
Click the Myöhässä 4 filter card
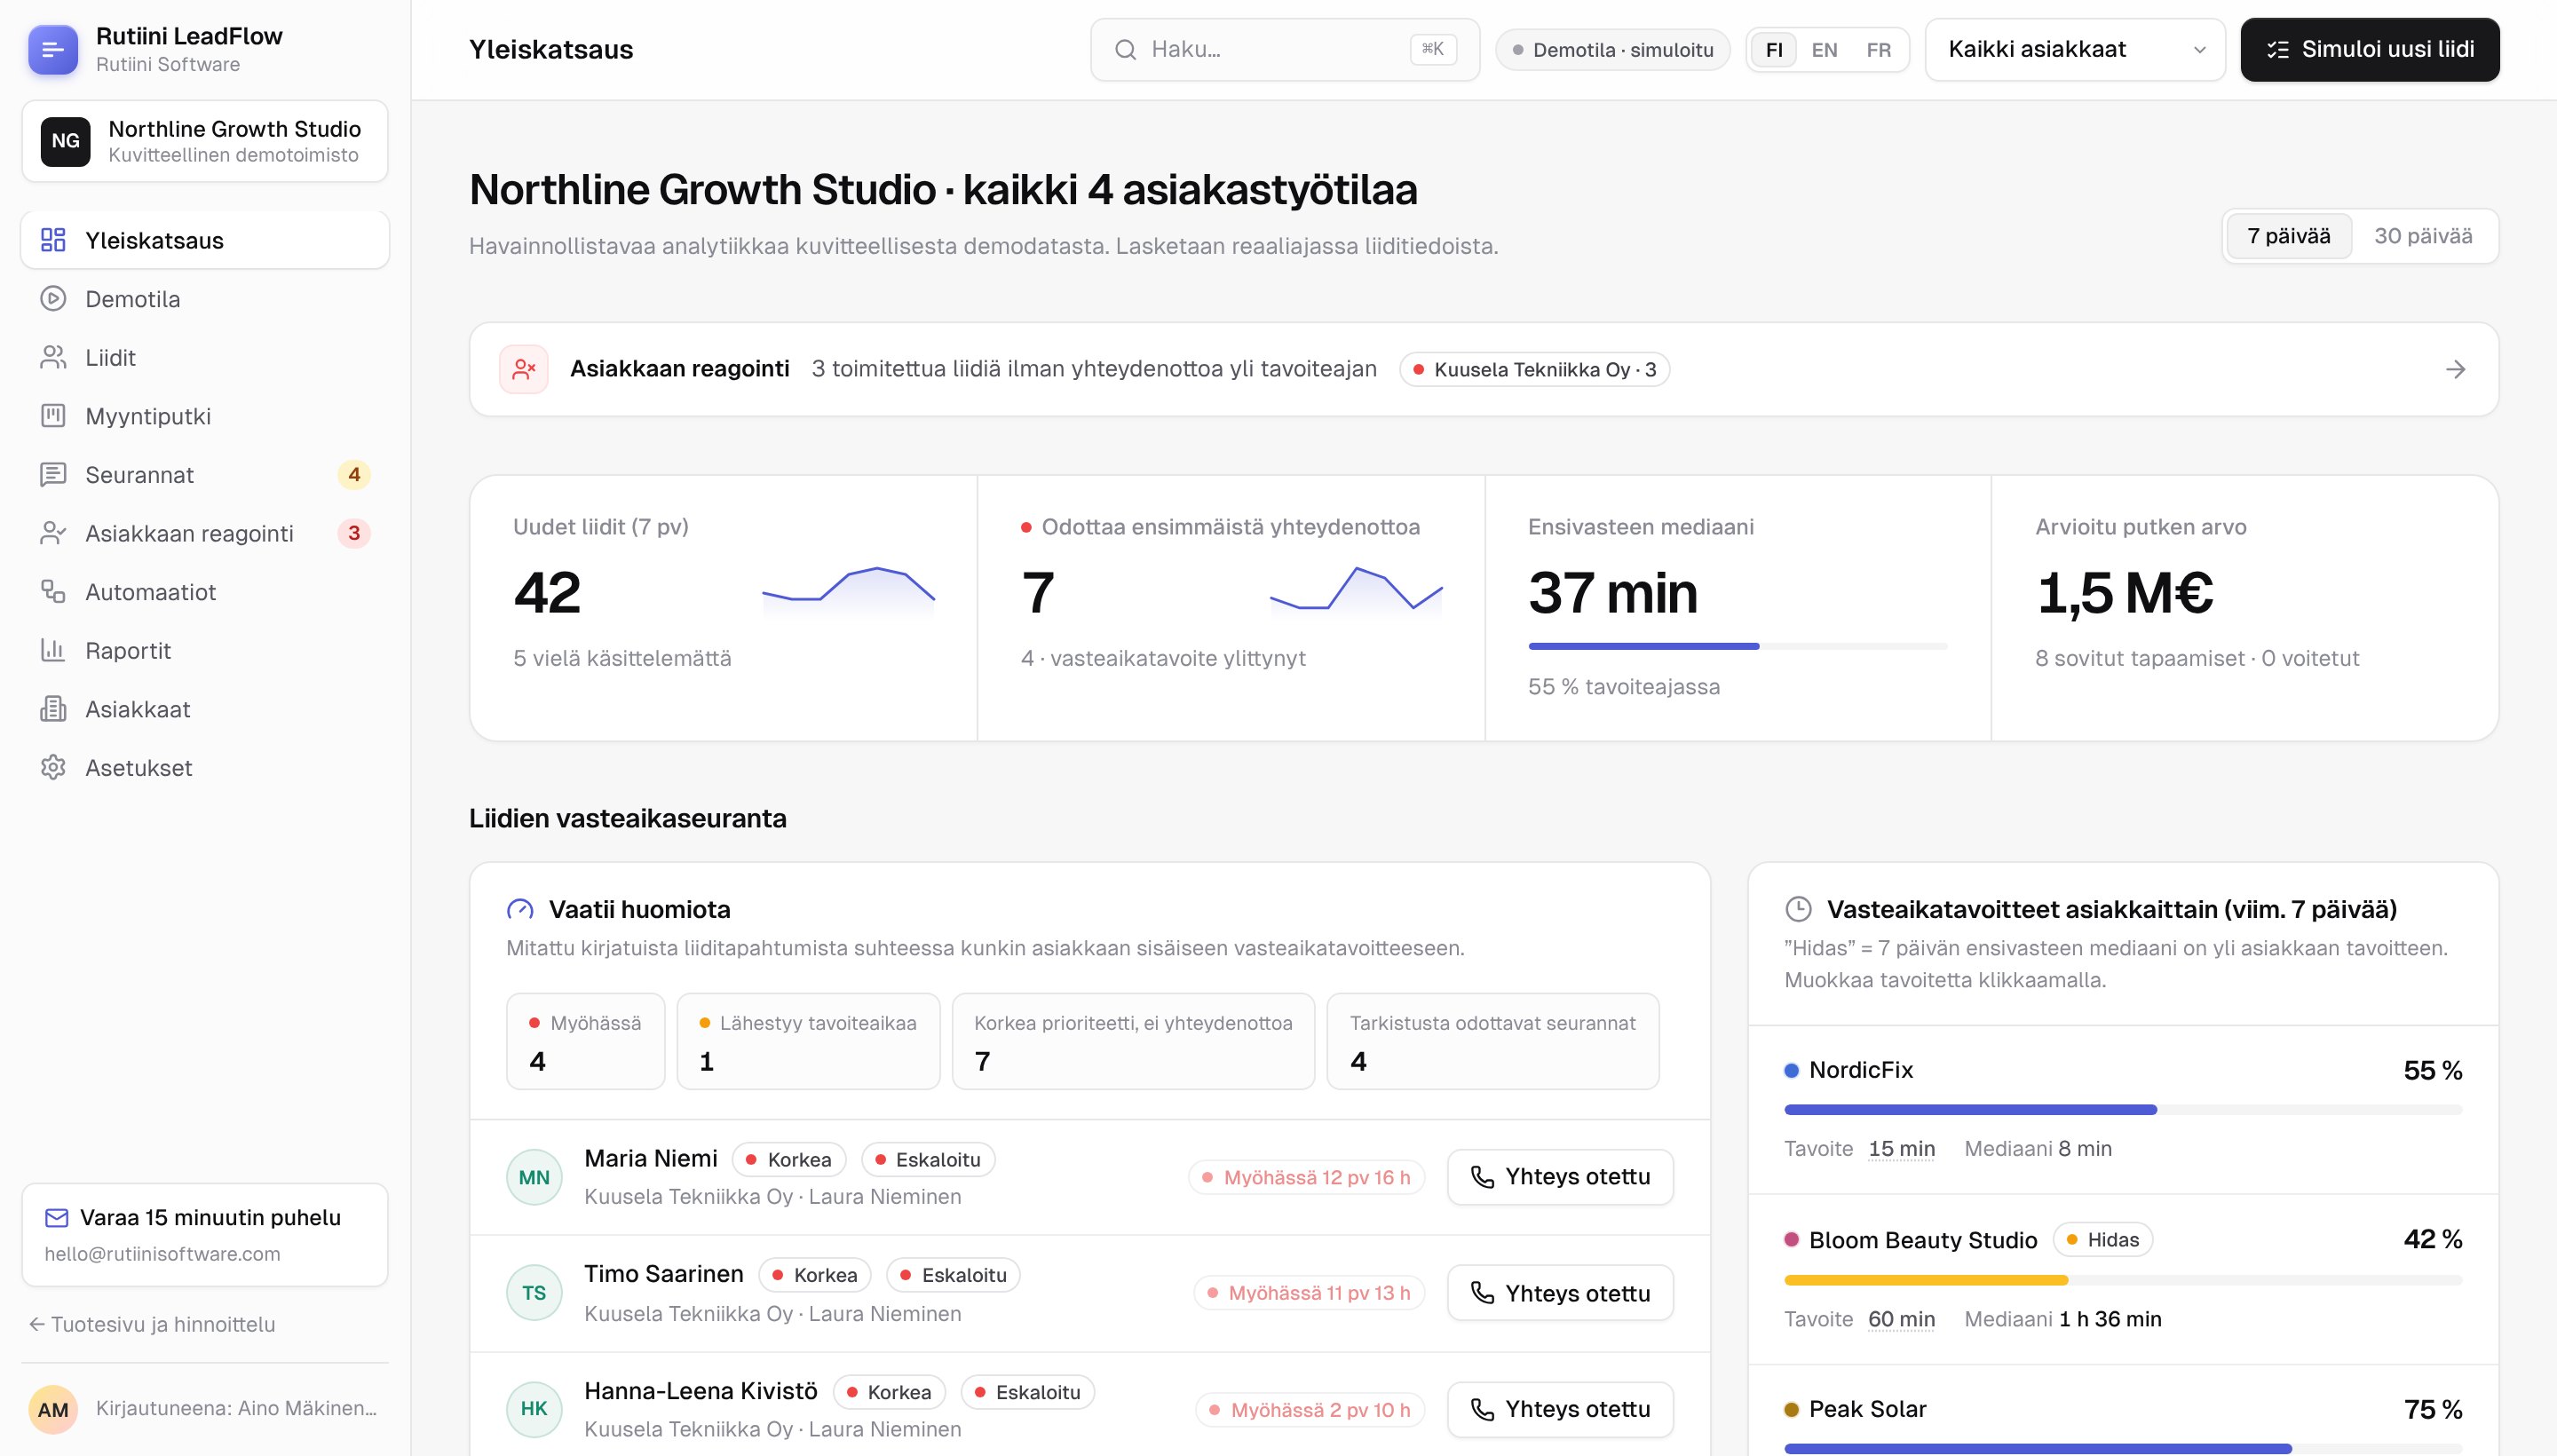[585, 1041]
